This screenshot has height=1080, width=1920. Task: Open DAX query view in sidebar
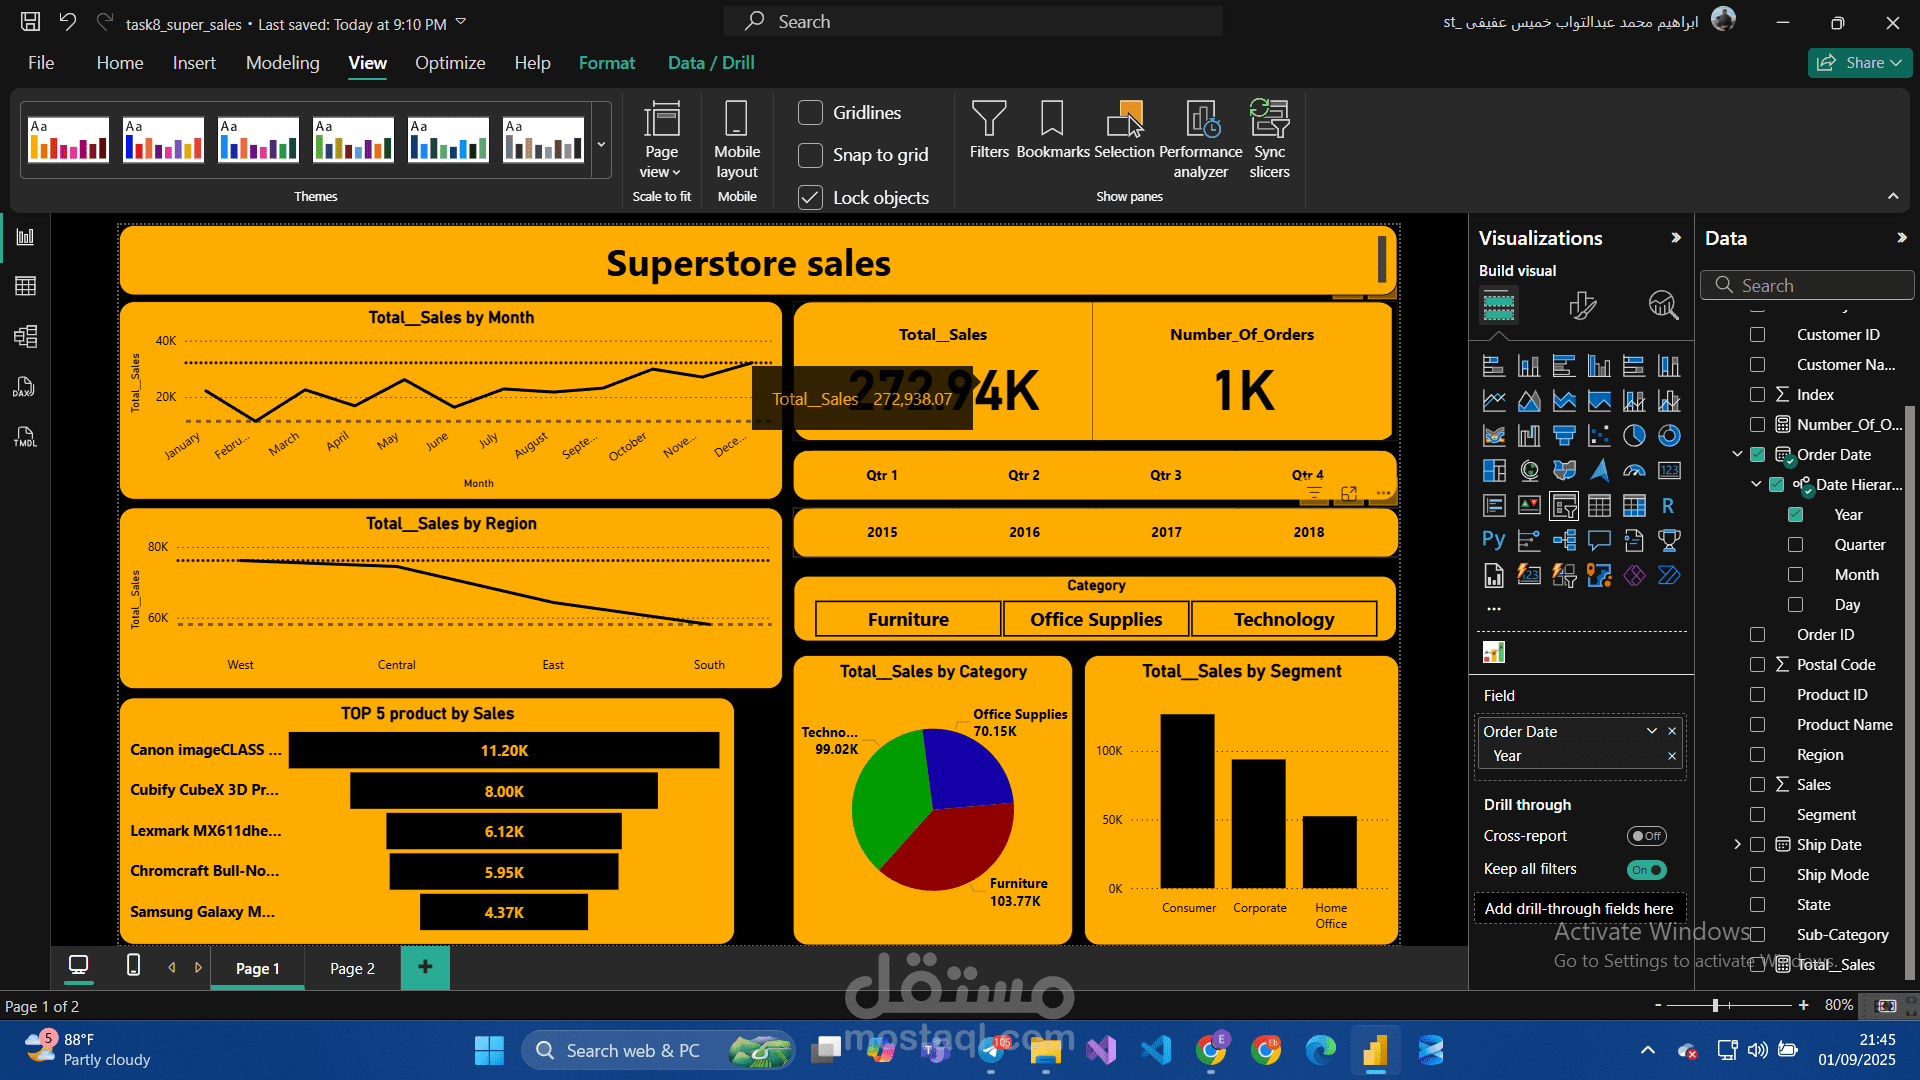25,387
